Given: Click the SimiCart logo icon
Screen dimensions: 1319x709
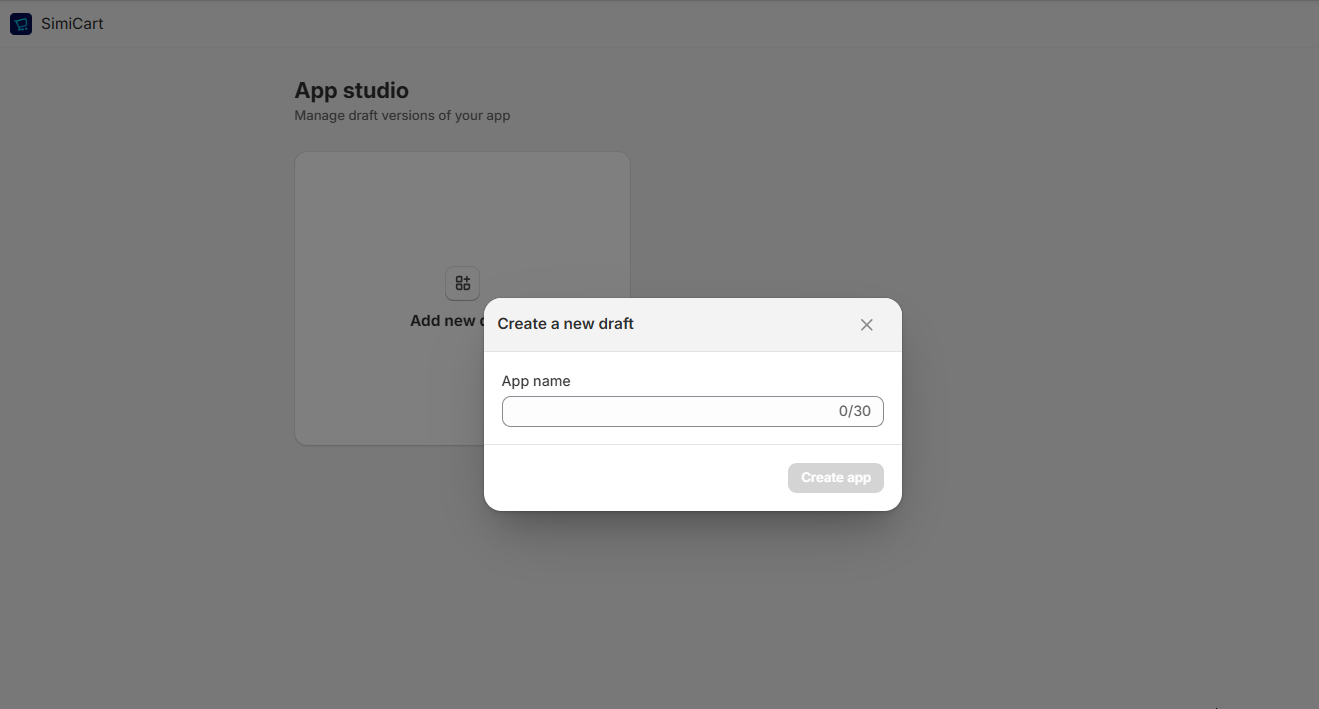Looking at the screenshot, I should coord(21,24).
